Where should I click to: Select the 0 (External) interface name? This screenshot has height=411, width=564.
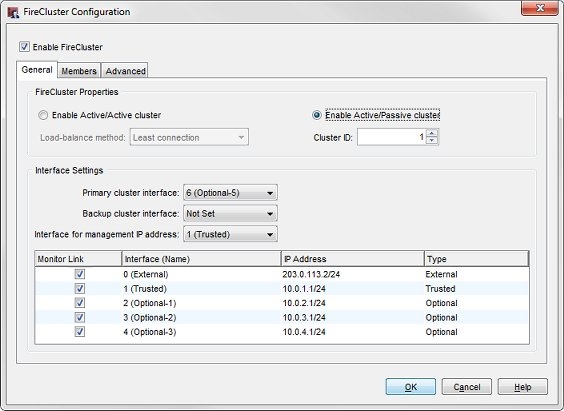click(x=146, y=274)
